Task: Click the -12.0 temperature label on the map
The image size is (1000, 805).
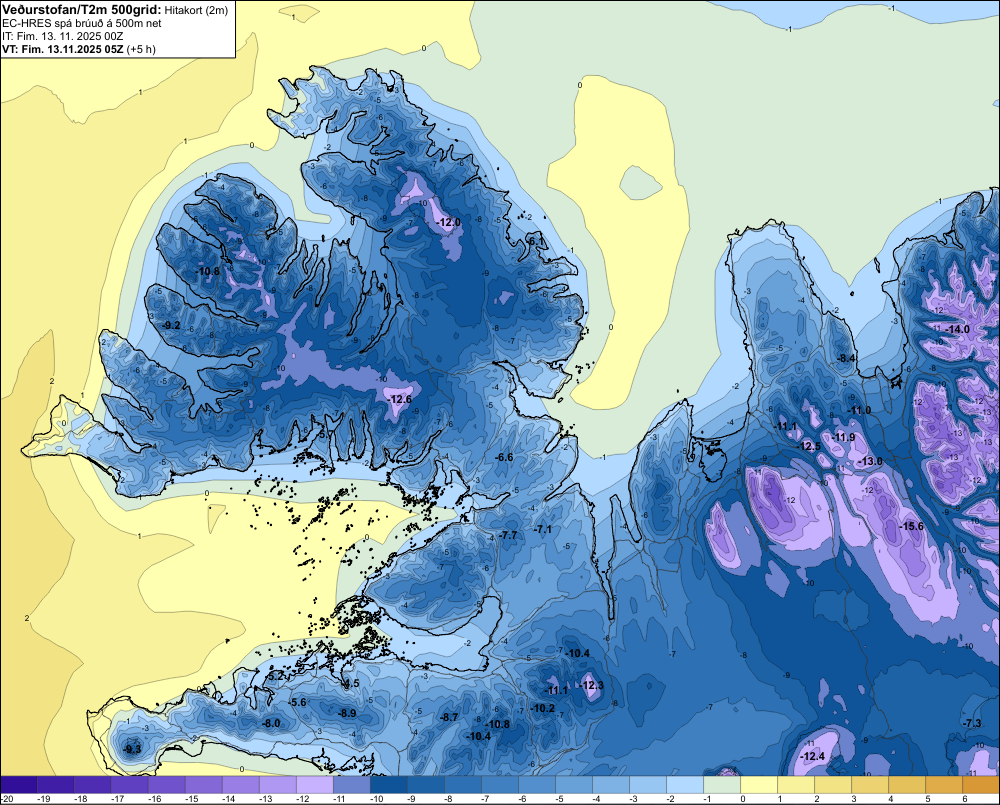Action: click(449, 223)
